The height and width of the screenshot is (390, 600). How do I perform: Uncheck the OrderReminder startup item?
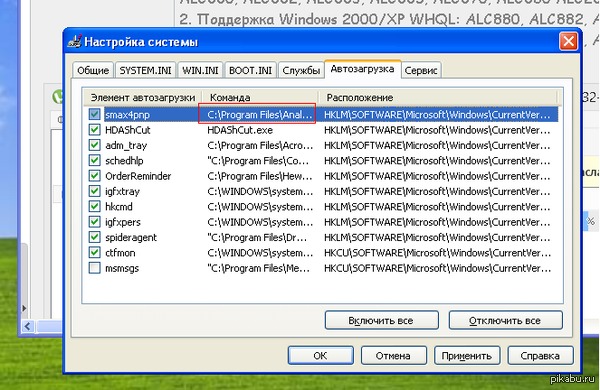(94, 176)
